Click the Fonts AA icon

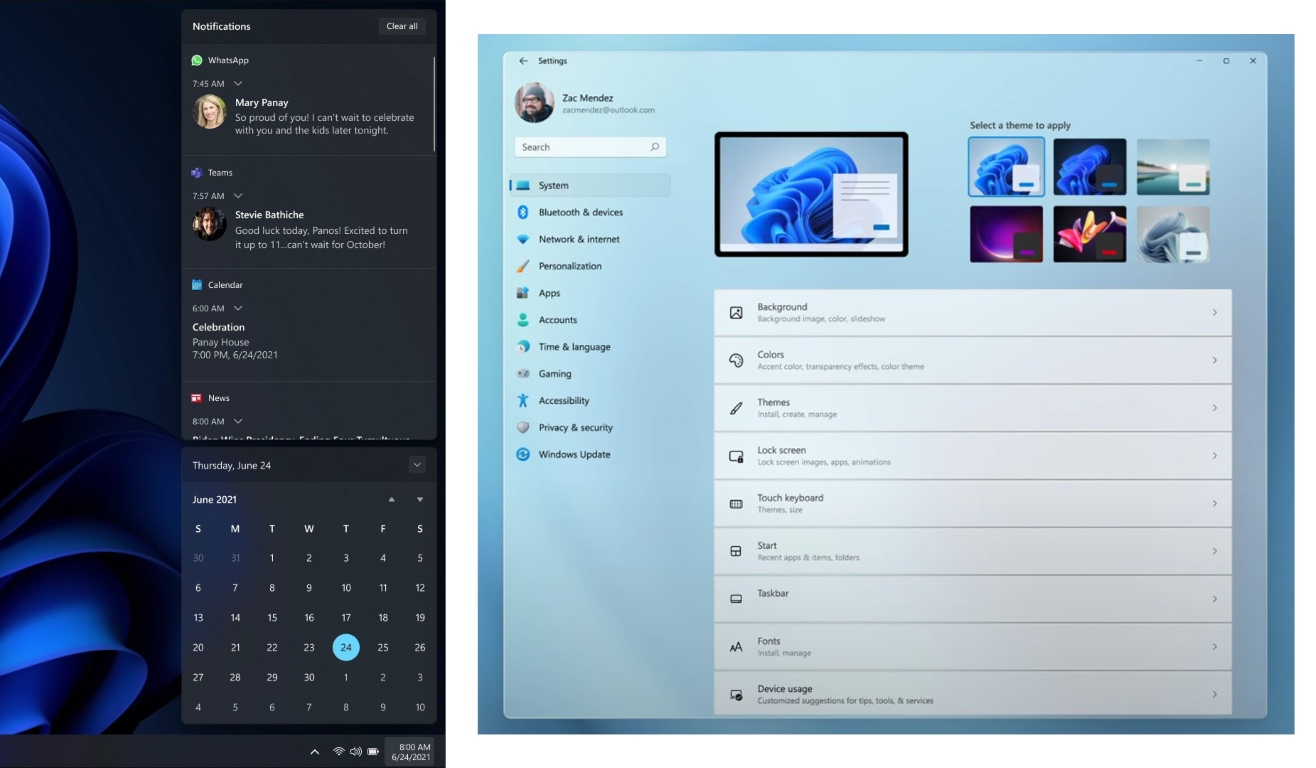(x=736, y=647)
